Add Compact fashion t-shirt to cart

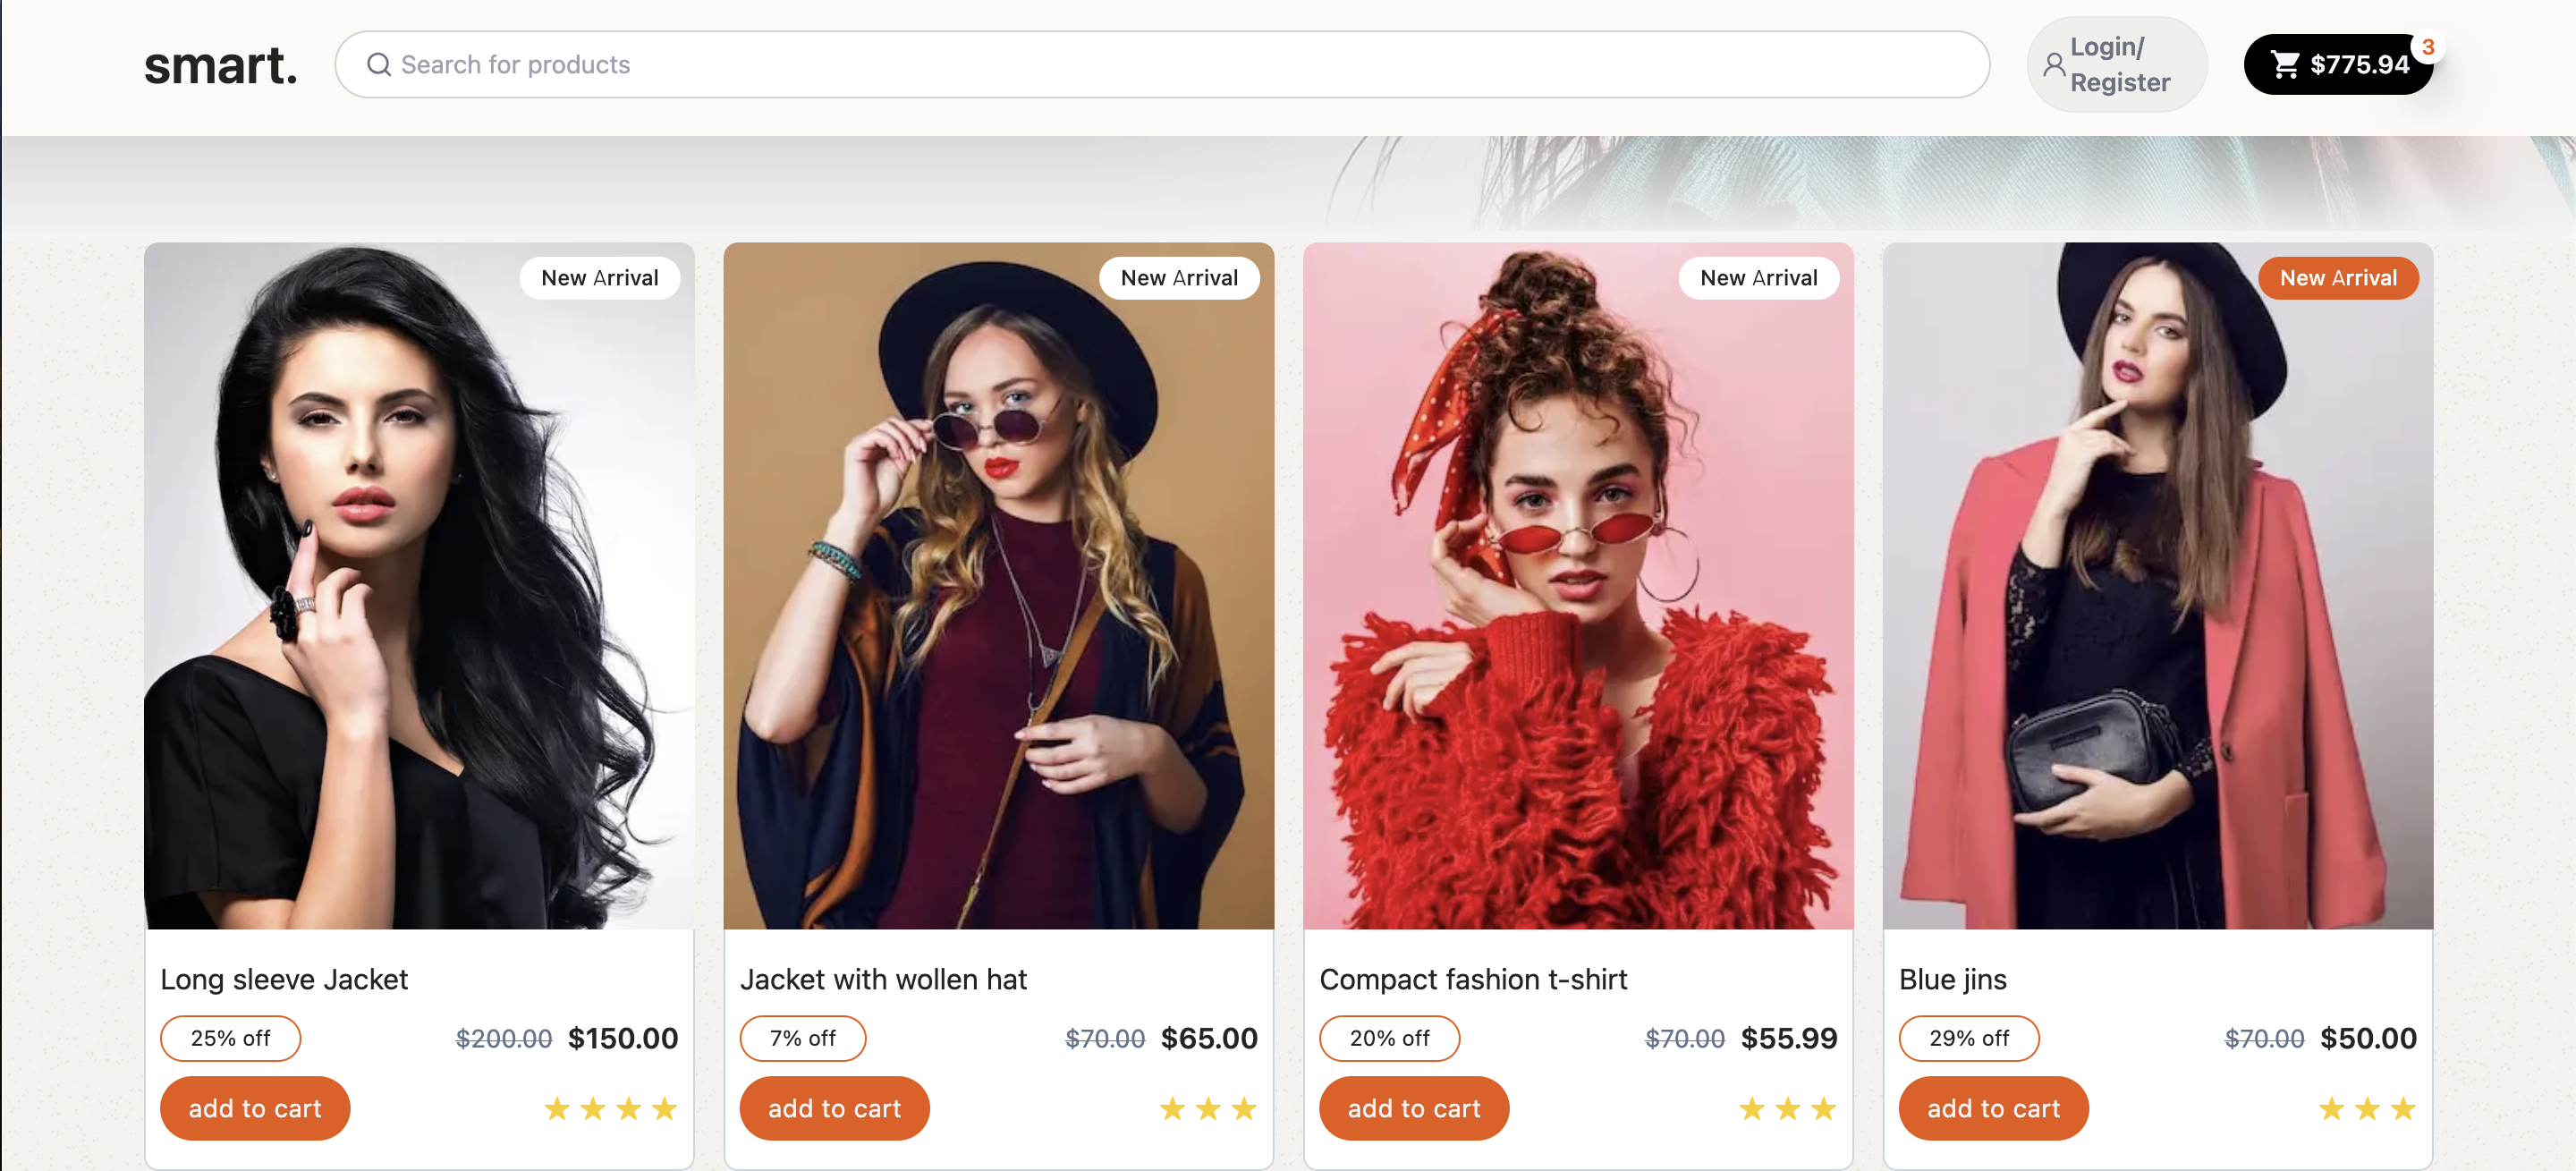[1413, 1108]
